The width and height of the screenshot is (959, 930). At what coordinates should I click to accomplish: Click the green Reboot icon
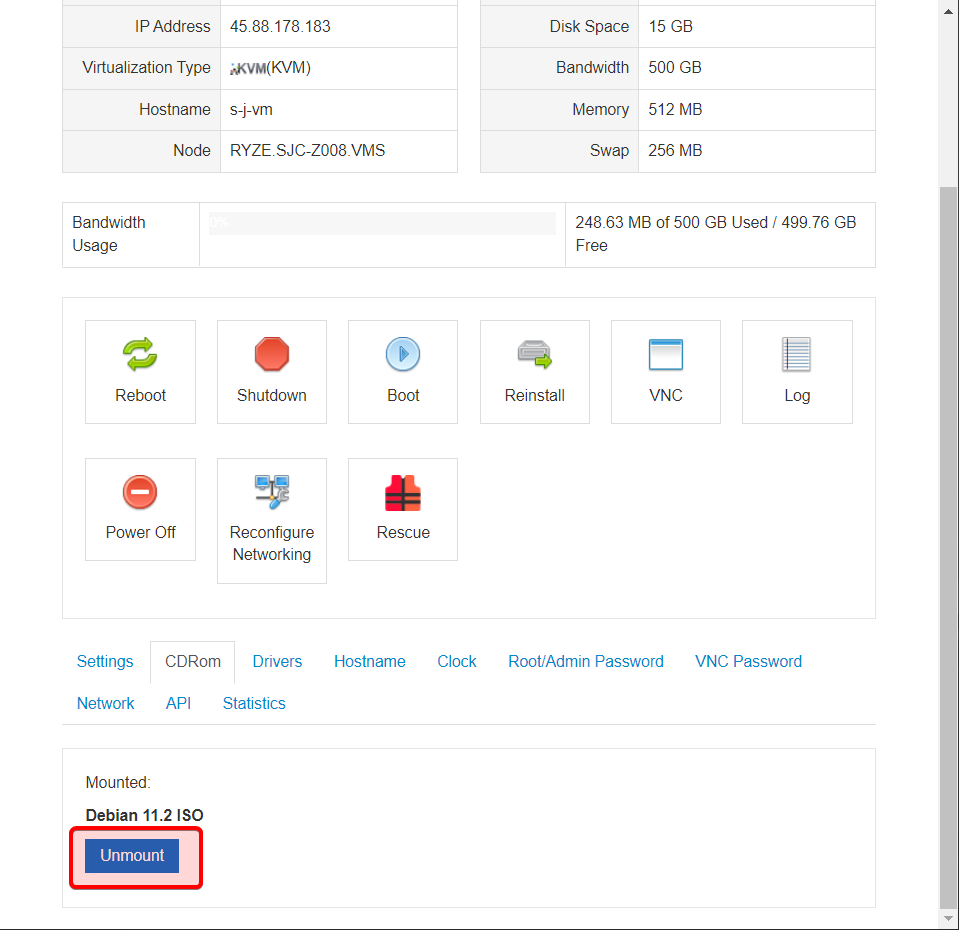[140, 355]
